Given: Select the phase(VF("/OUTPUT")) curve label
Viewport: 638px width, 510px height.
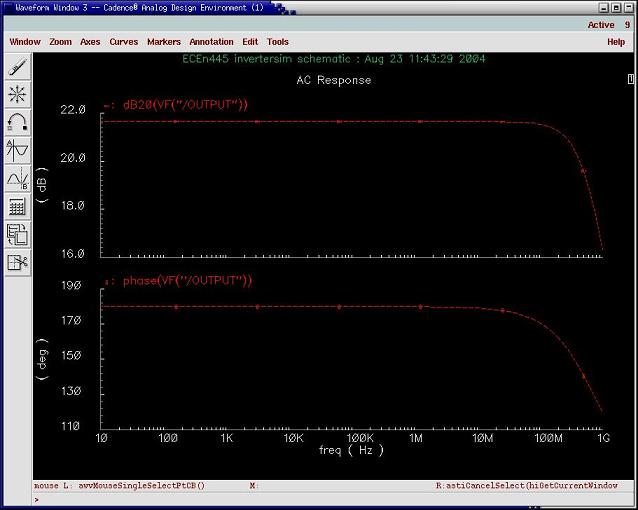Looking at the screenshot, I should click(x=187, y=281).
